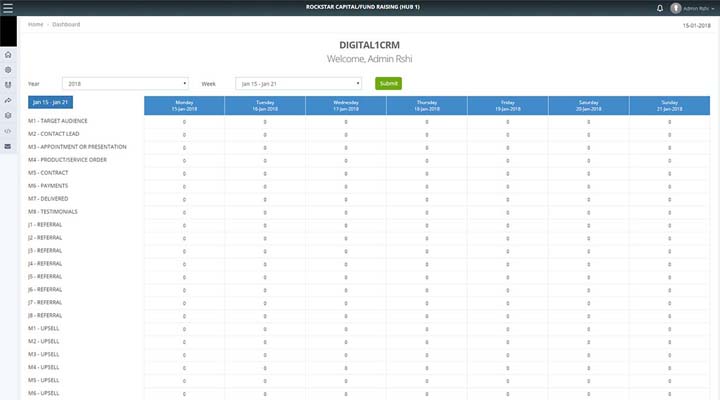Click the M7 - DELIVERED row label
This screenshot has height=400, width=720.
[x=48, y=199]
